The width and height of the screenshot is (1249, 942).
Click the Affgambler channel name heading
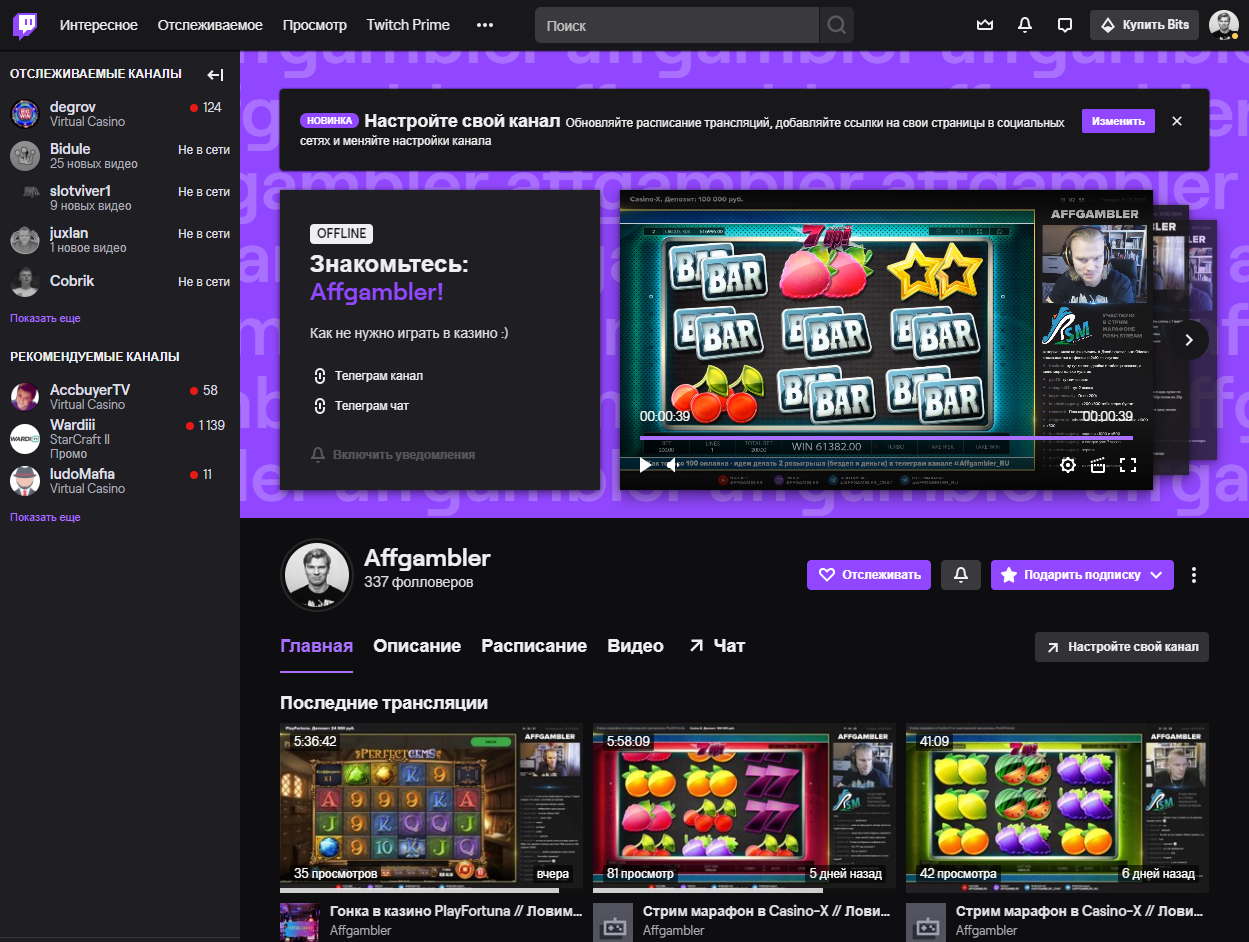click(427, 558)
